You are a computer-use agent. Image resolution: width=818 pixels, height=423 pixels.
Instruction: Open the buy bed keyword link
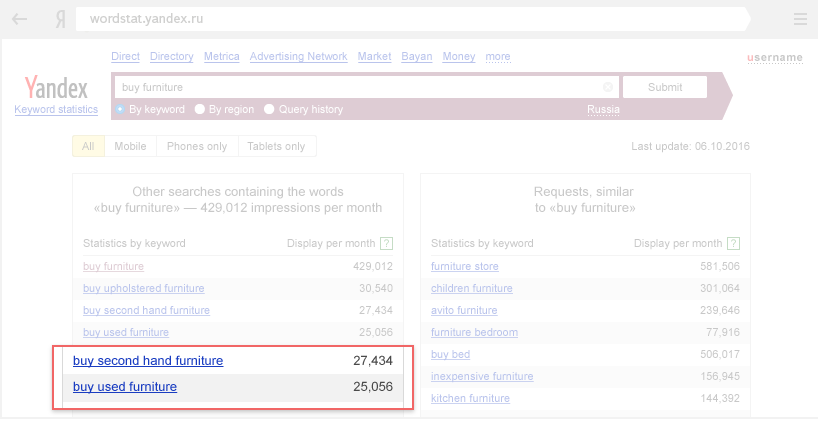click(x=450, y=354)
